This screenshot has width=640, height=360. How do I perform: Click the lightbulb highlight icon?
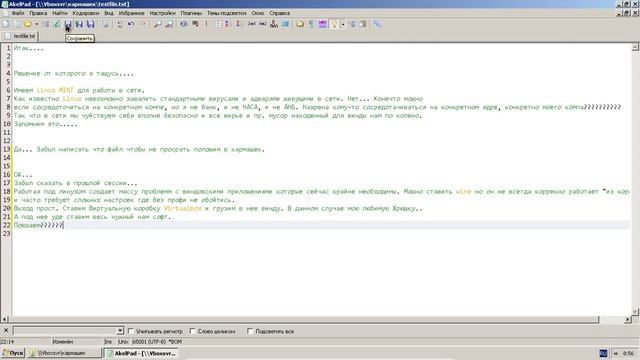tap(334, 24)
